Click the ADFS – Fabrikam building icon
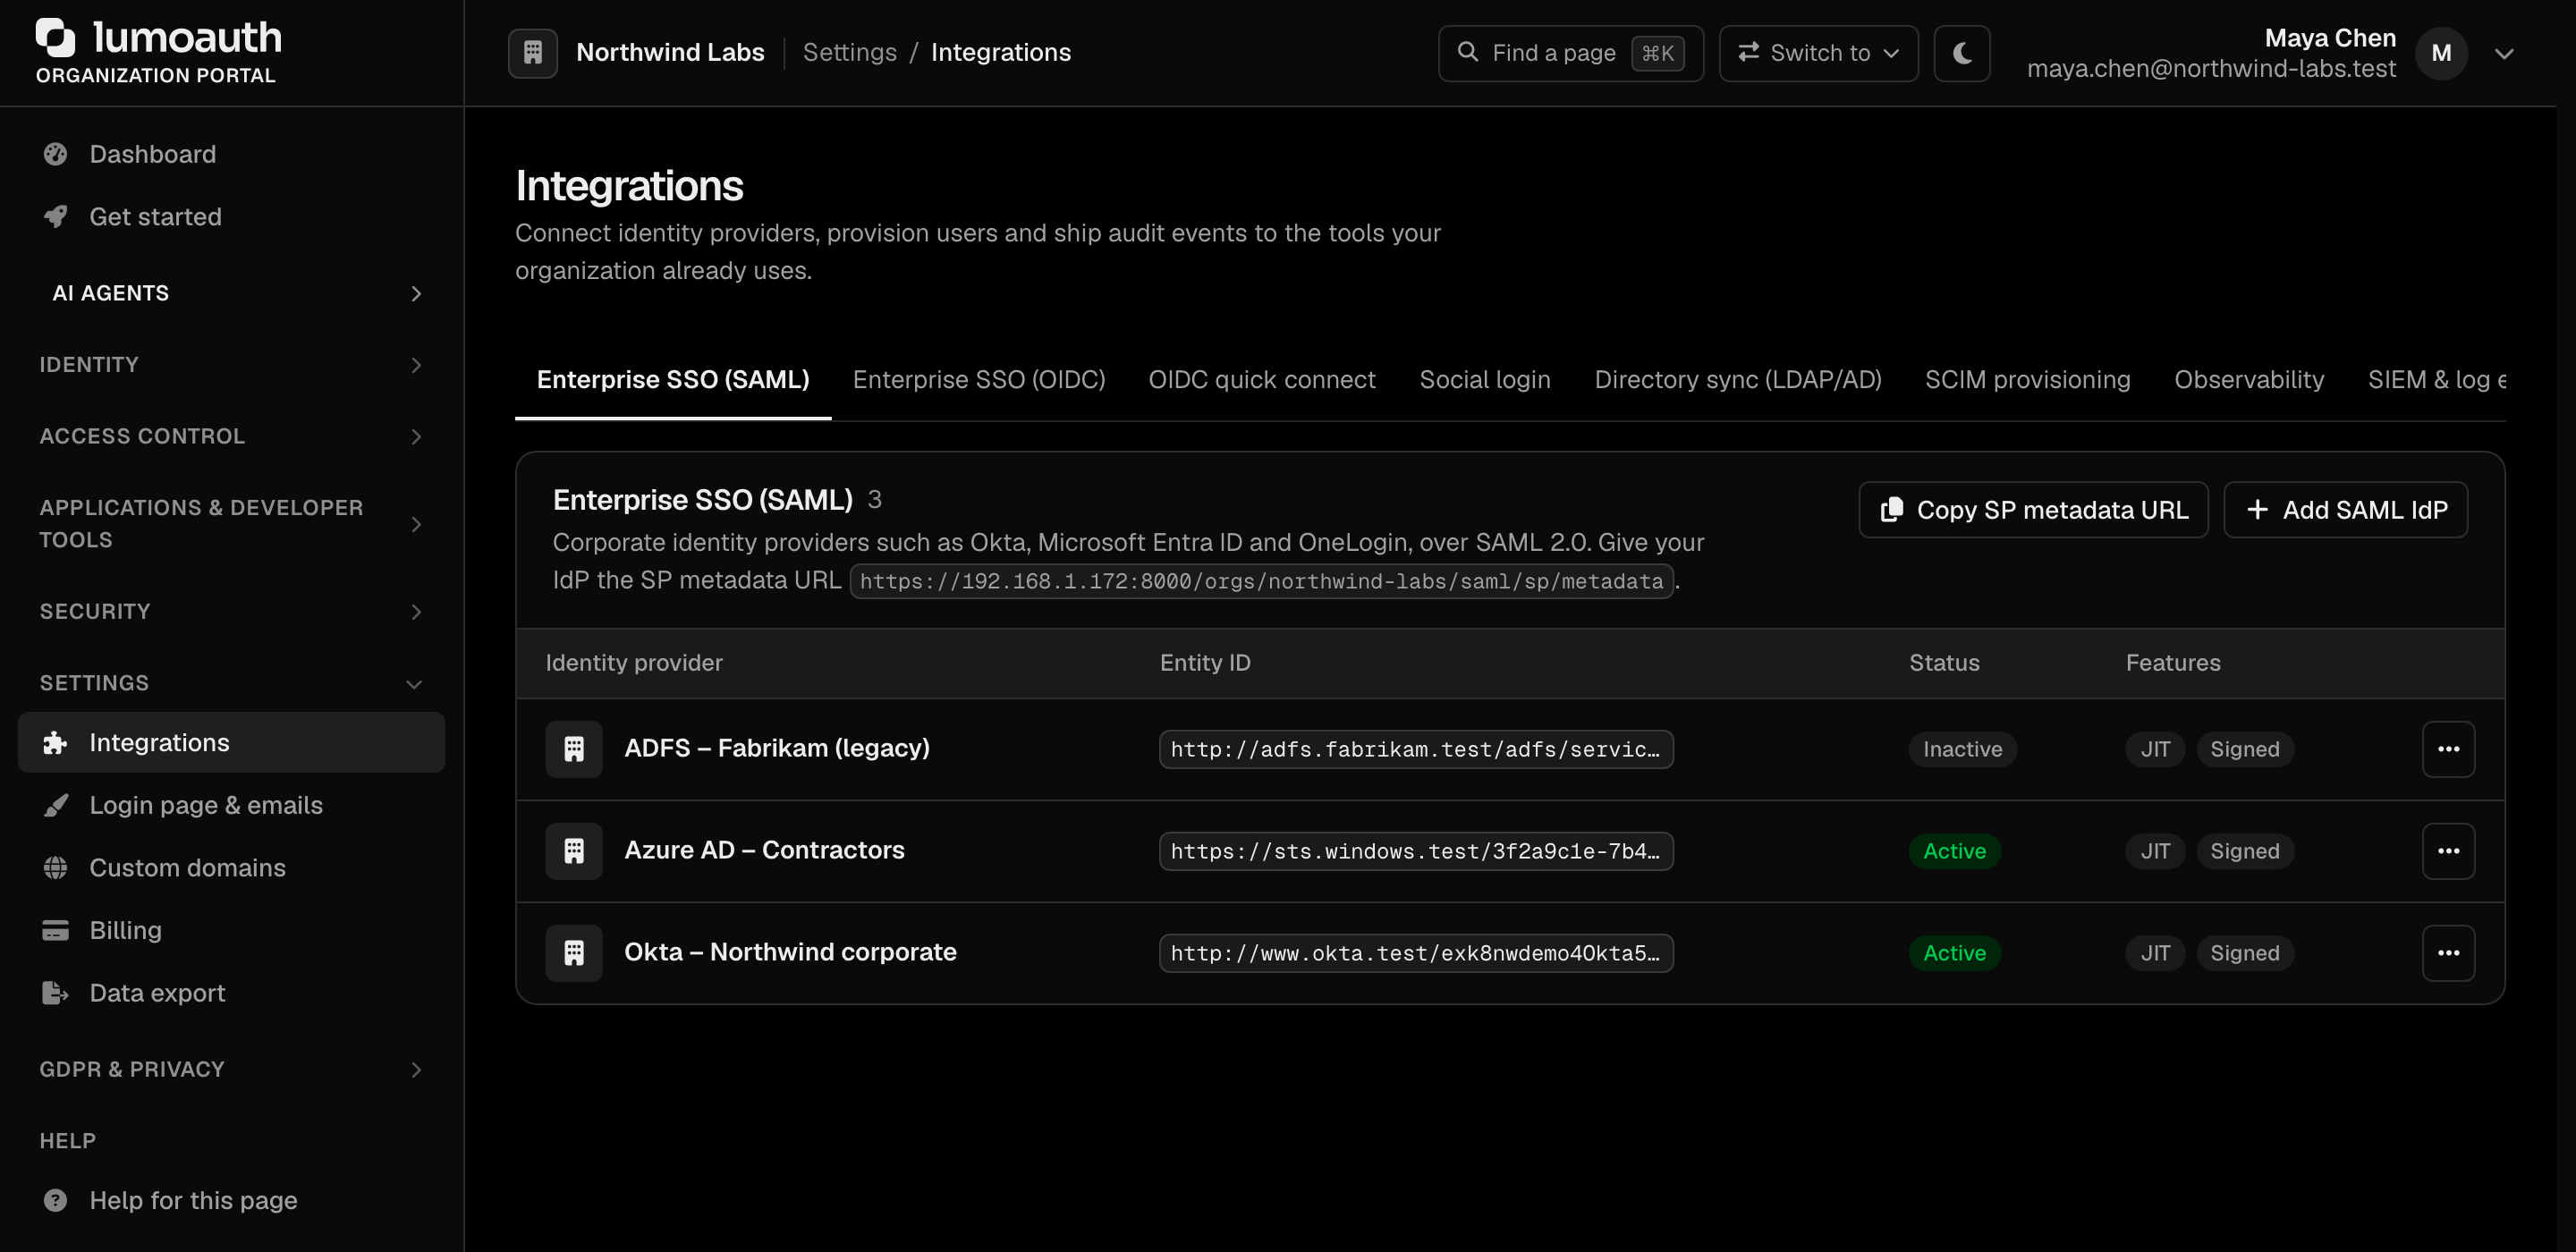Screen dimensions: 2576x1252 pyautogui.click(x=574, y=749)
